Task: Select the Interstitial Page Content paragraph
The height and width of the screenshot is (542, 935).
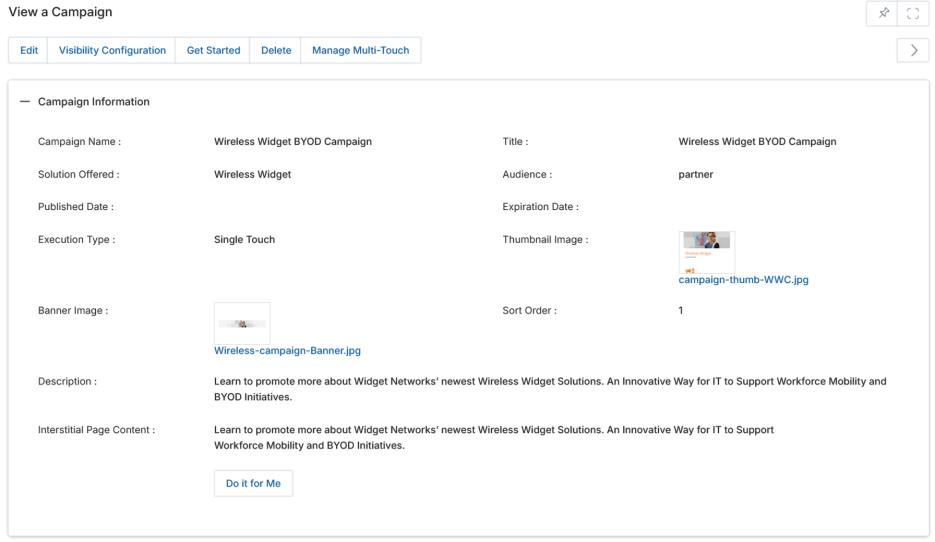Action: [x=494, y=438]
